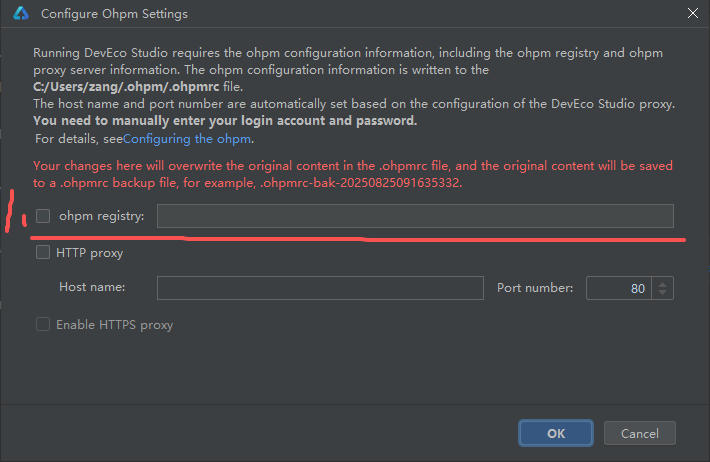Click the DevEco Studio logo in title bar
Screen dimensions: 710x462
tap(19, 14)
